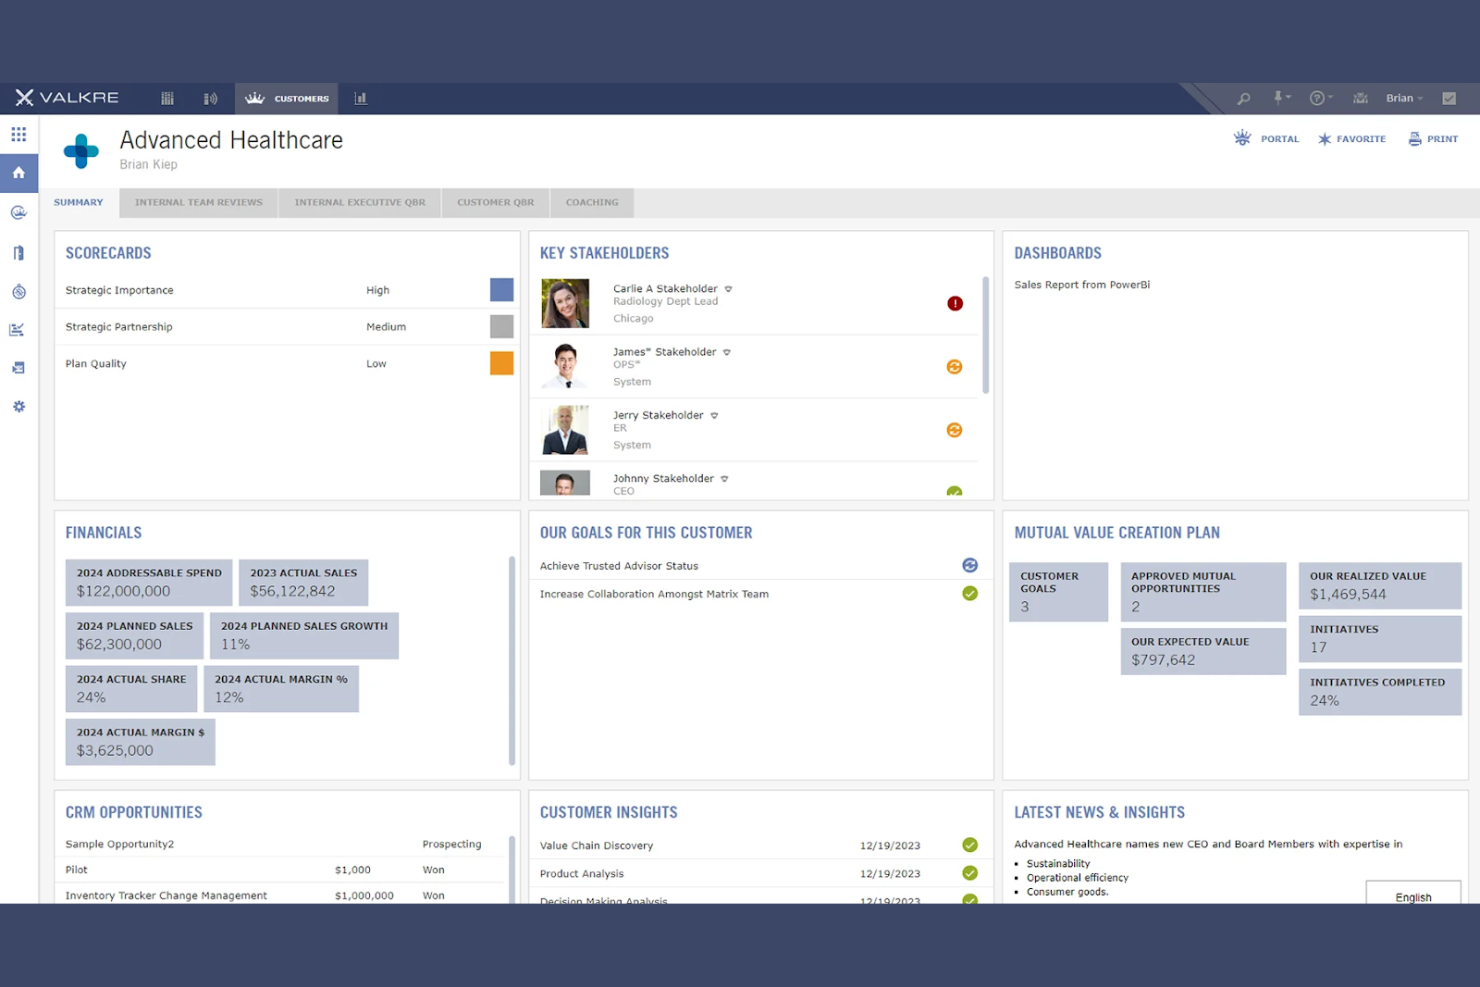Image resolution: width=1480 pixels, height=987 pixels.
Task: Click the orange Plan Quality color indicator
Action: coord(501,363)
